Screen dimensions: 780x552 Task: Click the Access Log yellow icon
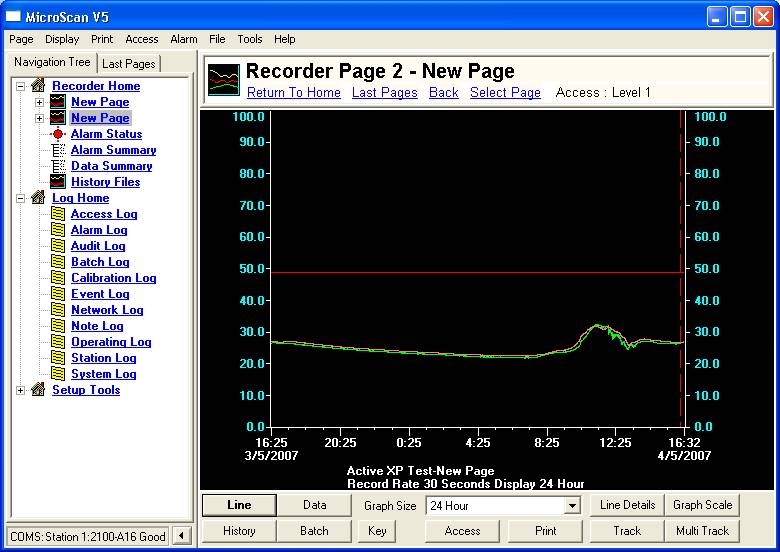(58, 214)
